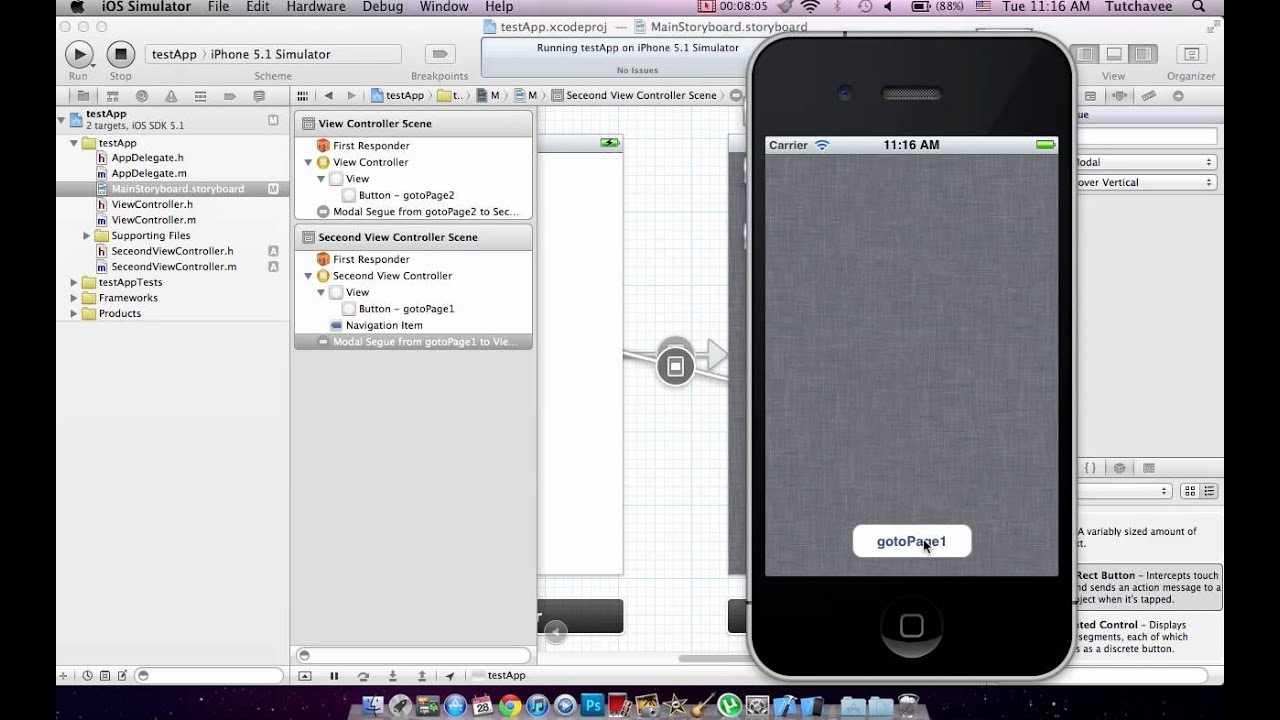Screen dimensions: 1280x720
Task: Click the debug bar pause button
Action: (x=334, y=676)
